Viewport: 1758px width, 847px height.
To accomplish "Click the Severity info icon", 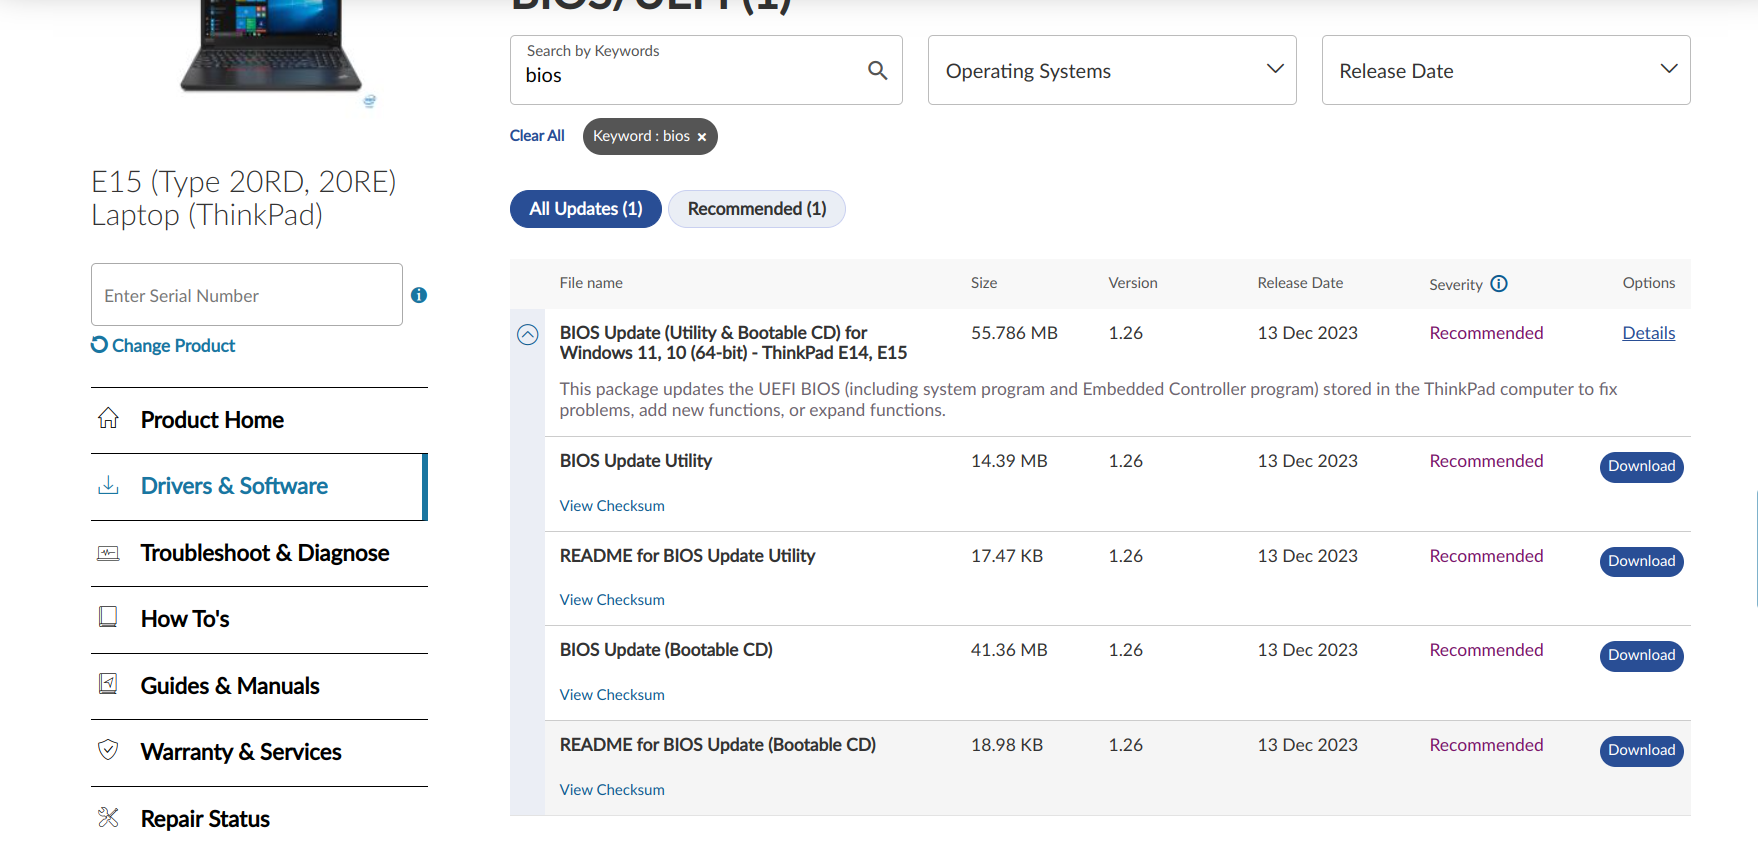I will (1499, 284).
